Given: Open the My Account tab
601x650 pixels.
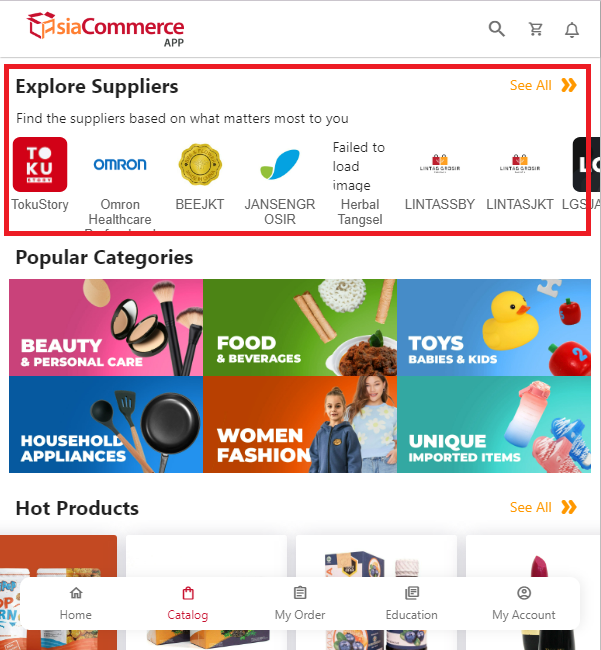Looking at the screenshot, I should (x=524, y=603).
